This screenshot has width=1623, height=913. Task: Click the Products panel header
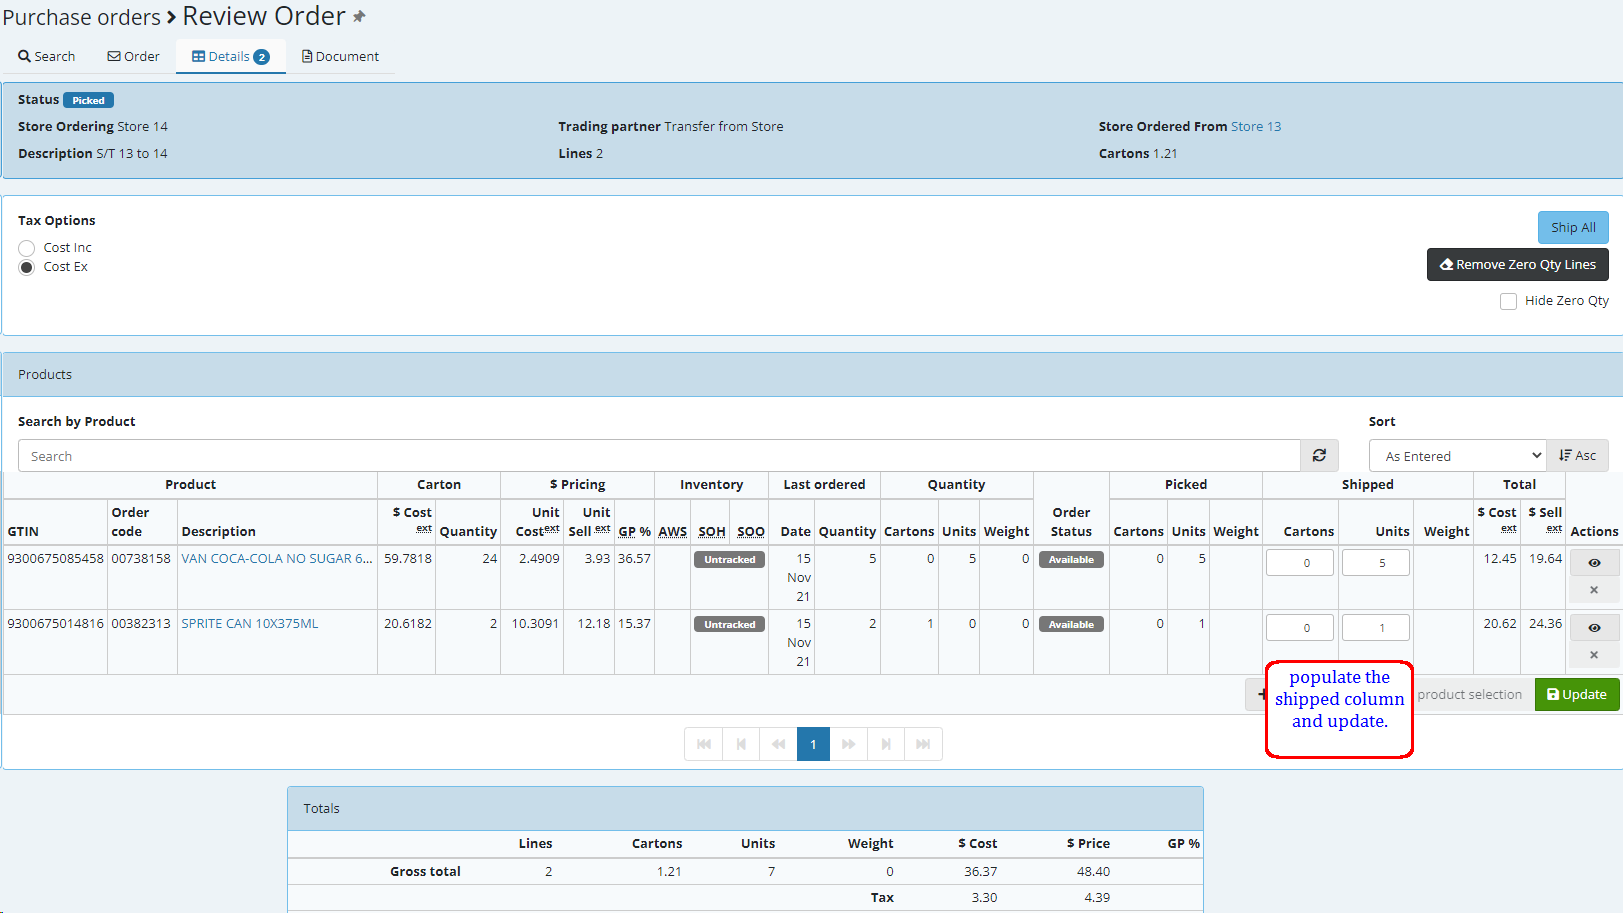812,374
